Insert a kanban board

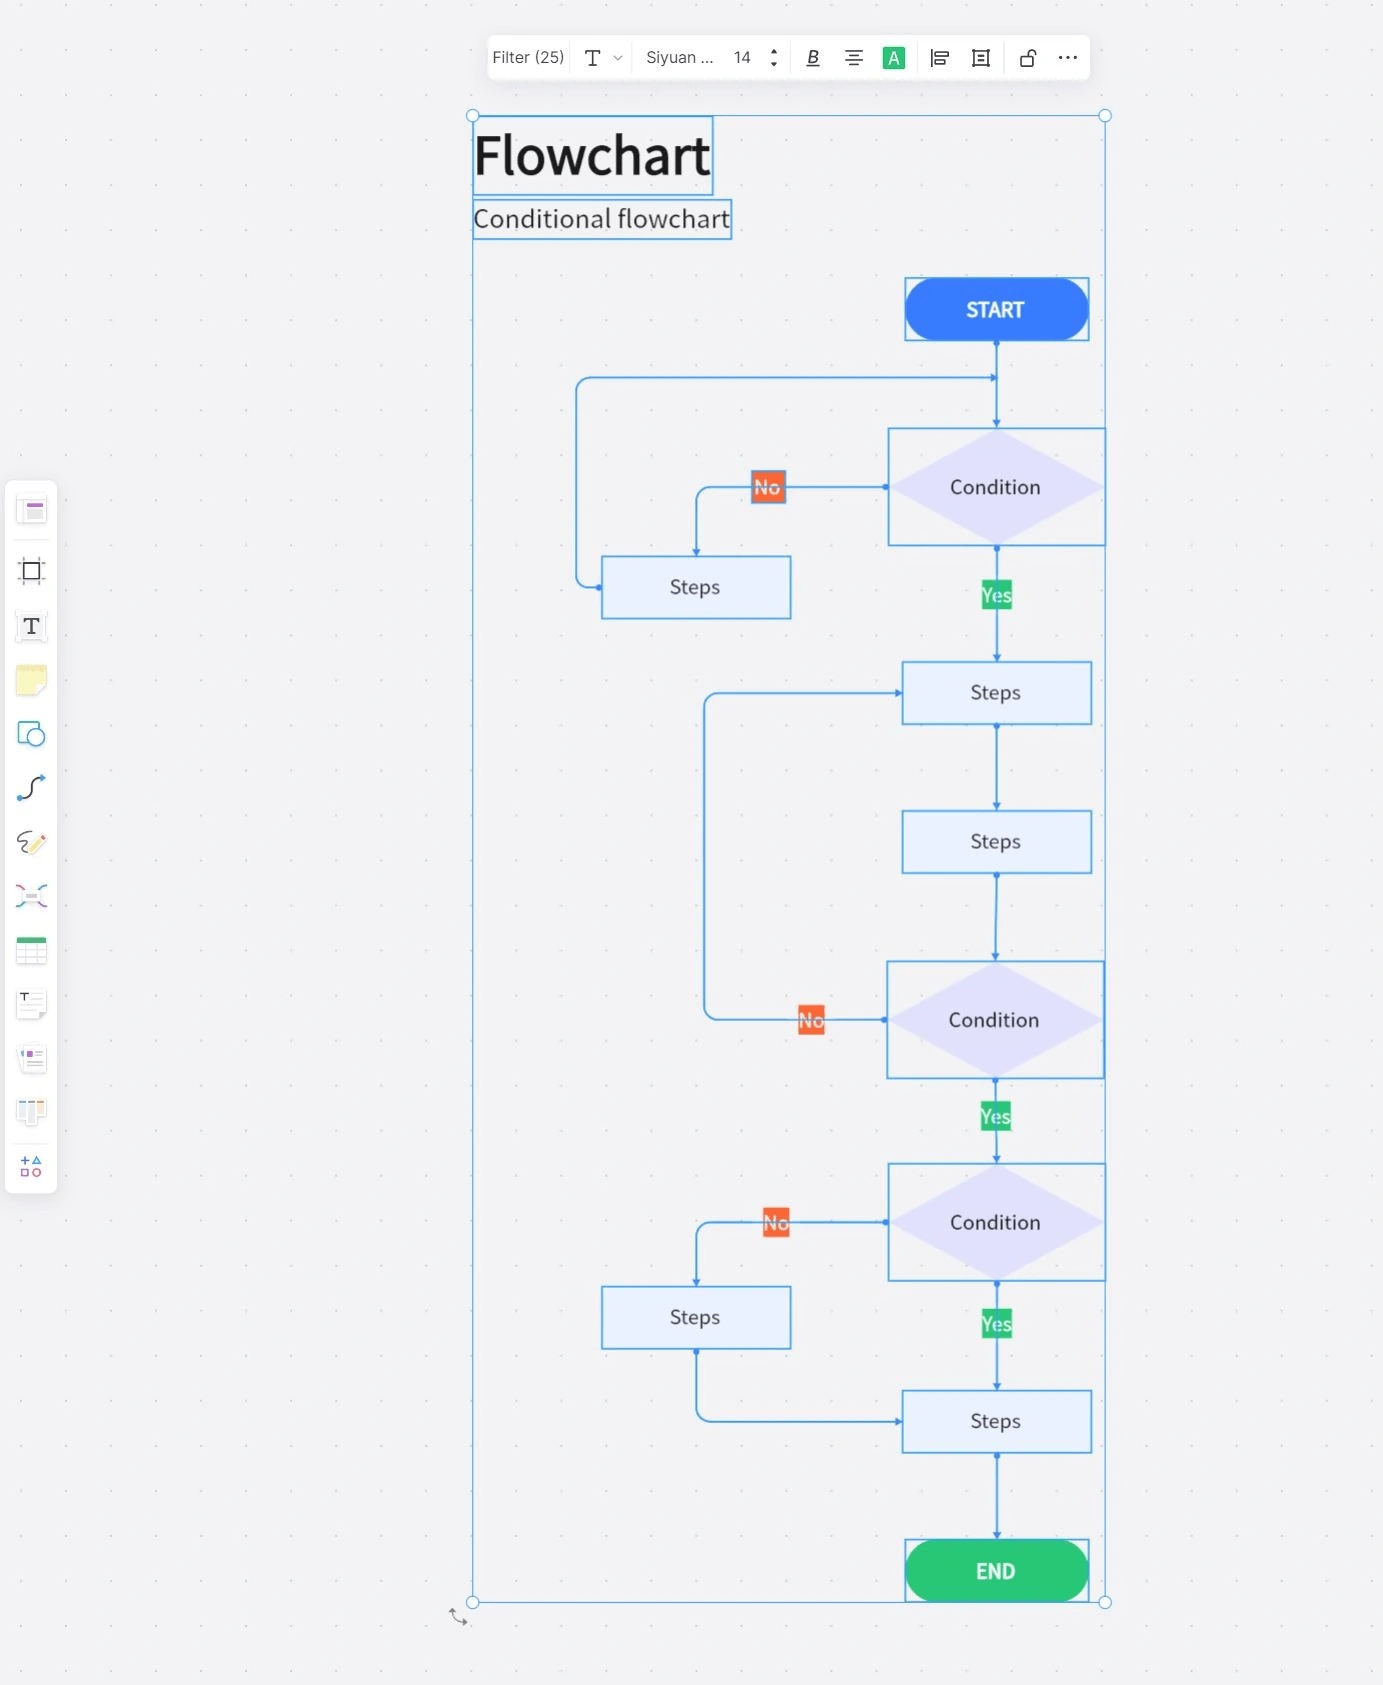pos(31,1111)
